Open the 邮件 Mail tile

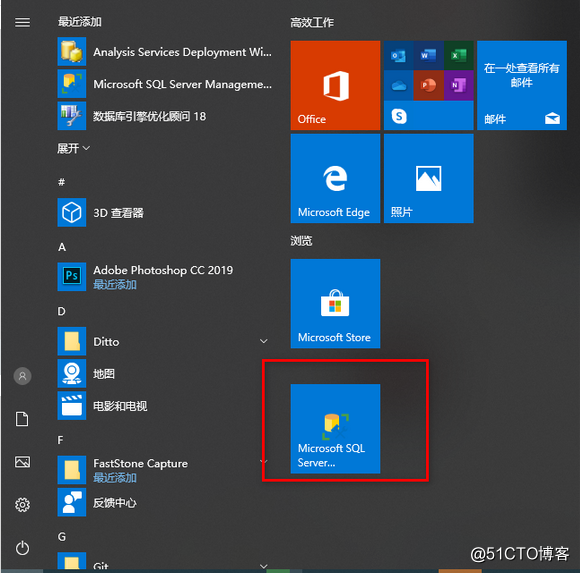click(x=522, y=85)
